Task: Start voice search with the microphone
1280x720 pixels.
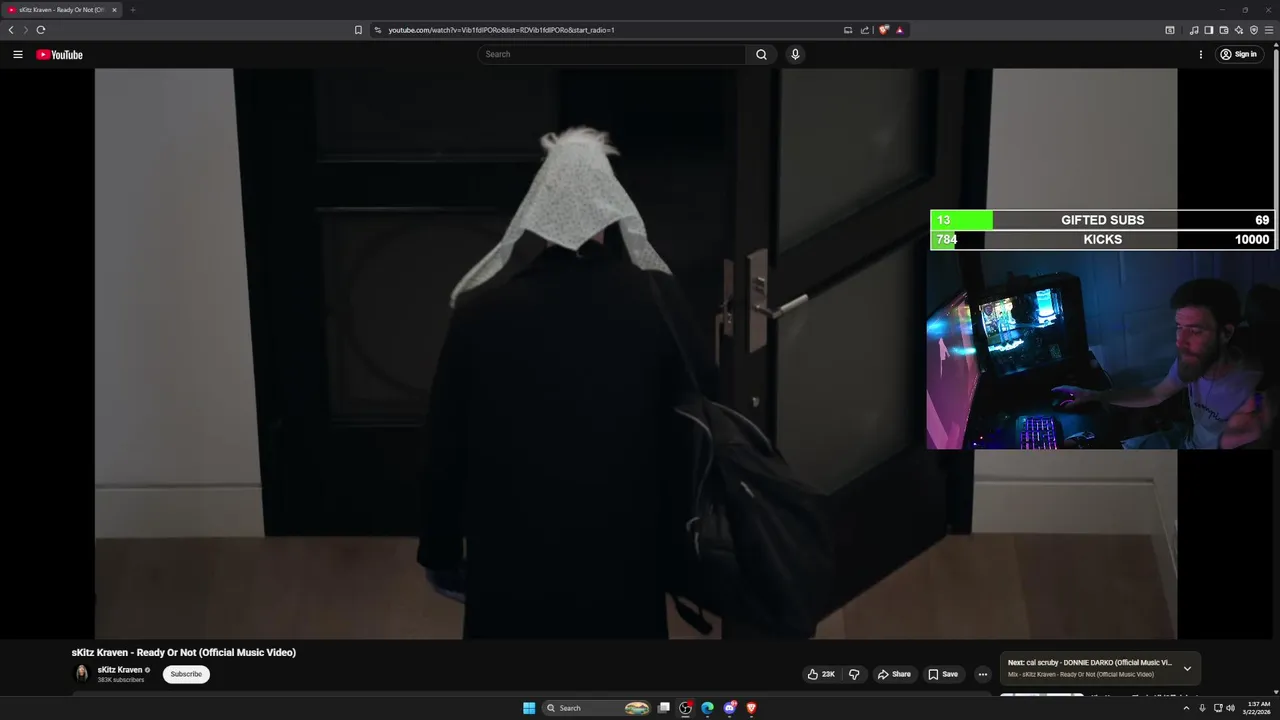Action: [795, 54]
